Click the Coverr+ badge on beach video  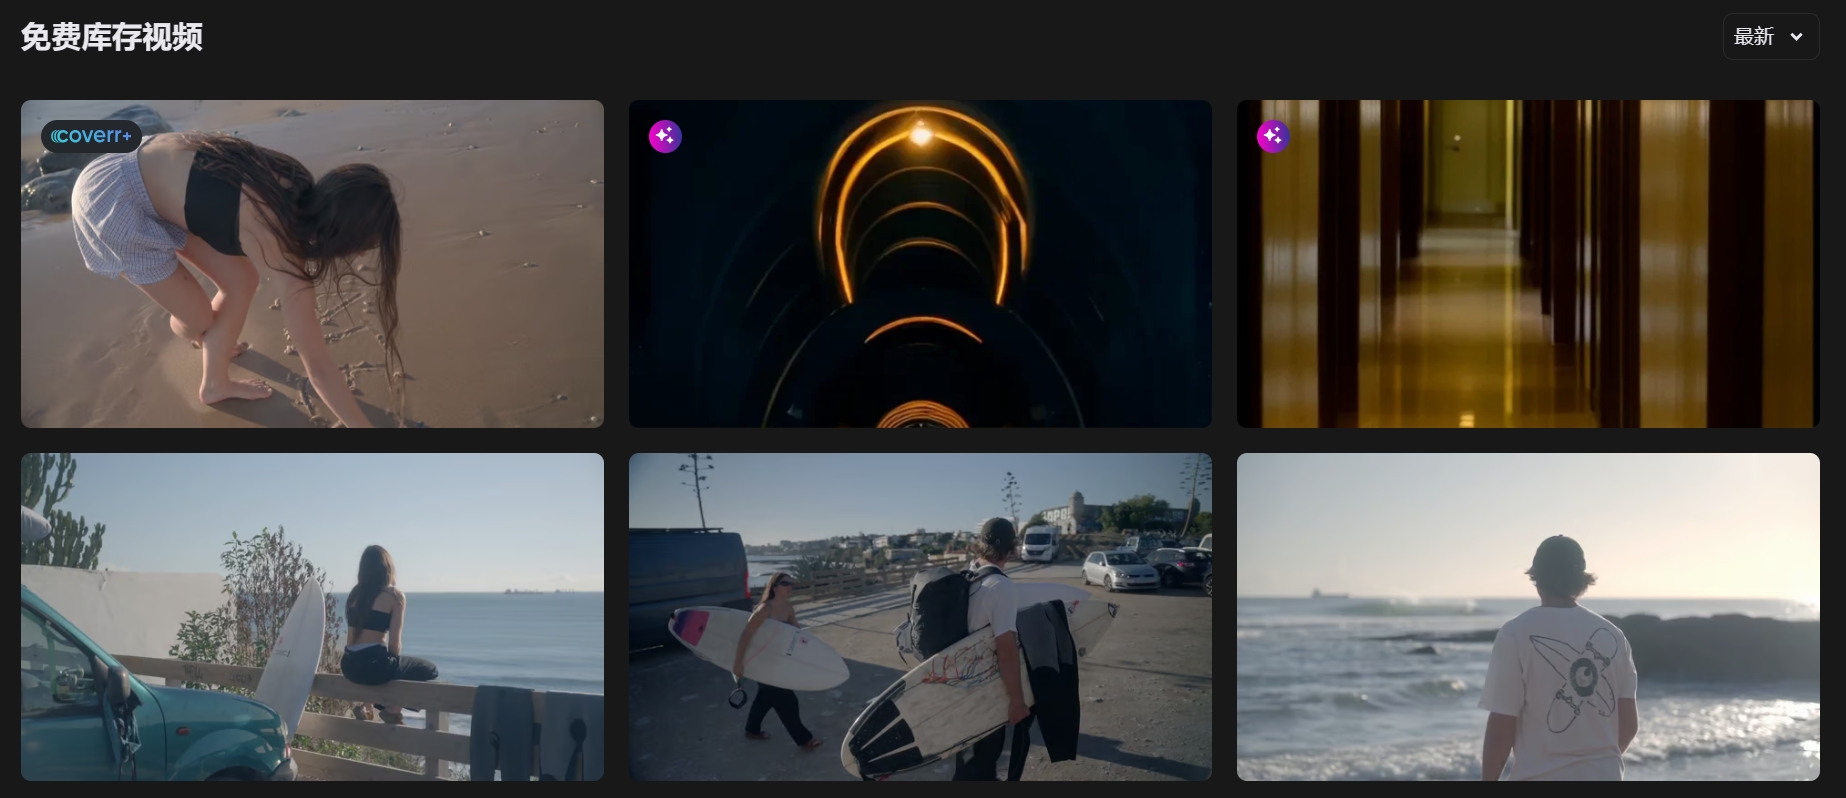tap(91, 136)
